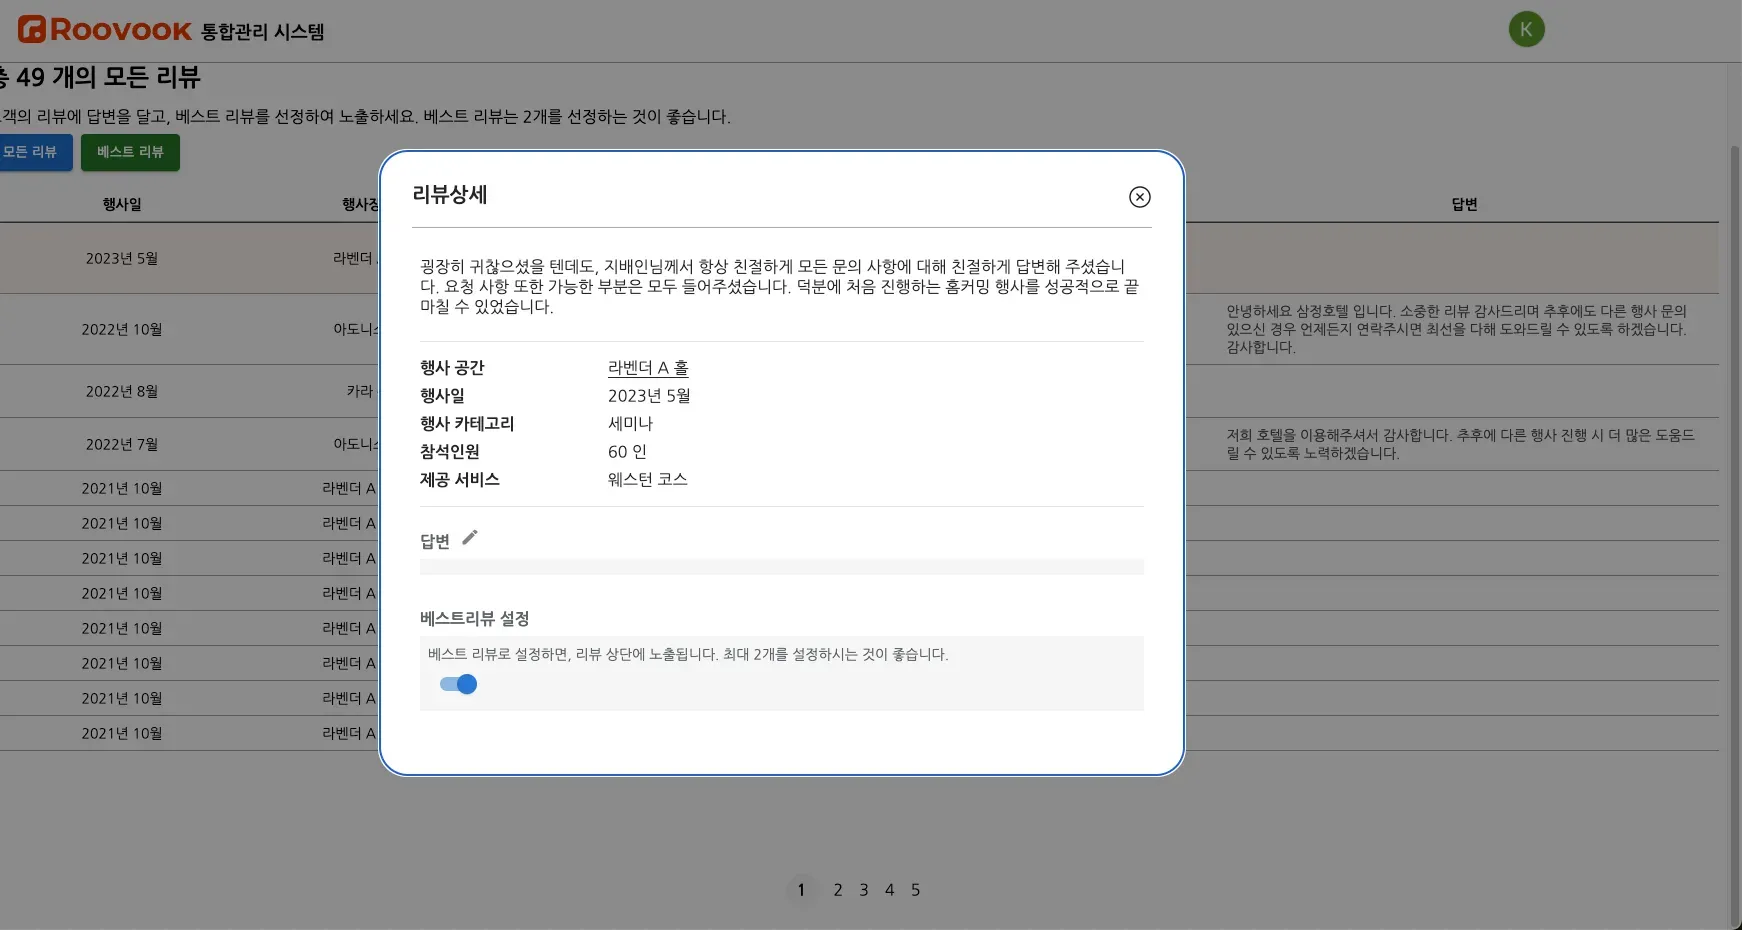Select the 2022년 8월 review row

click(x=122, y=391)
